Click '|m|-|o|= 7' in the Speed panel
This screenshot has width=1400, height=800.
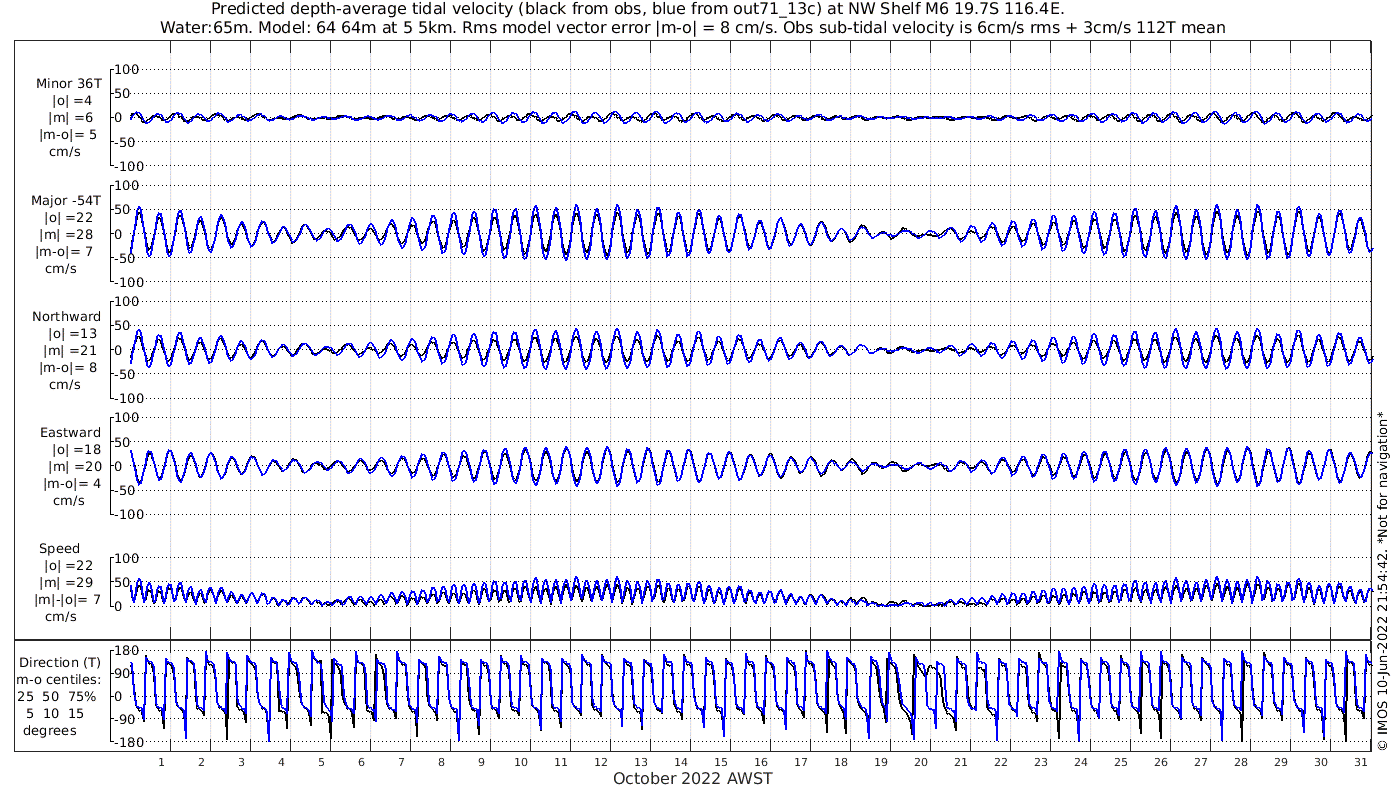click(x=67, y=600)
